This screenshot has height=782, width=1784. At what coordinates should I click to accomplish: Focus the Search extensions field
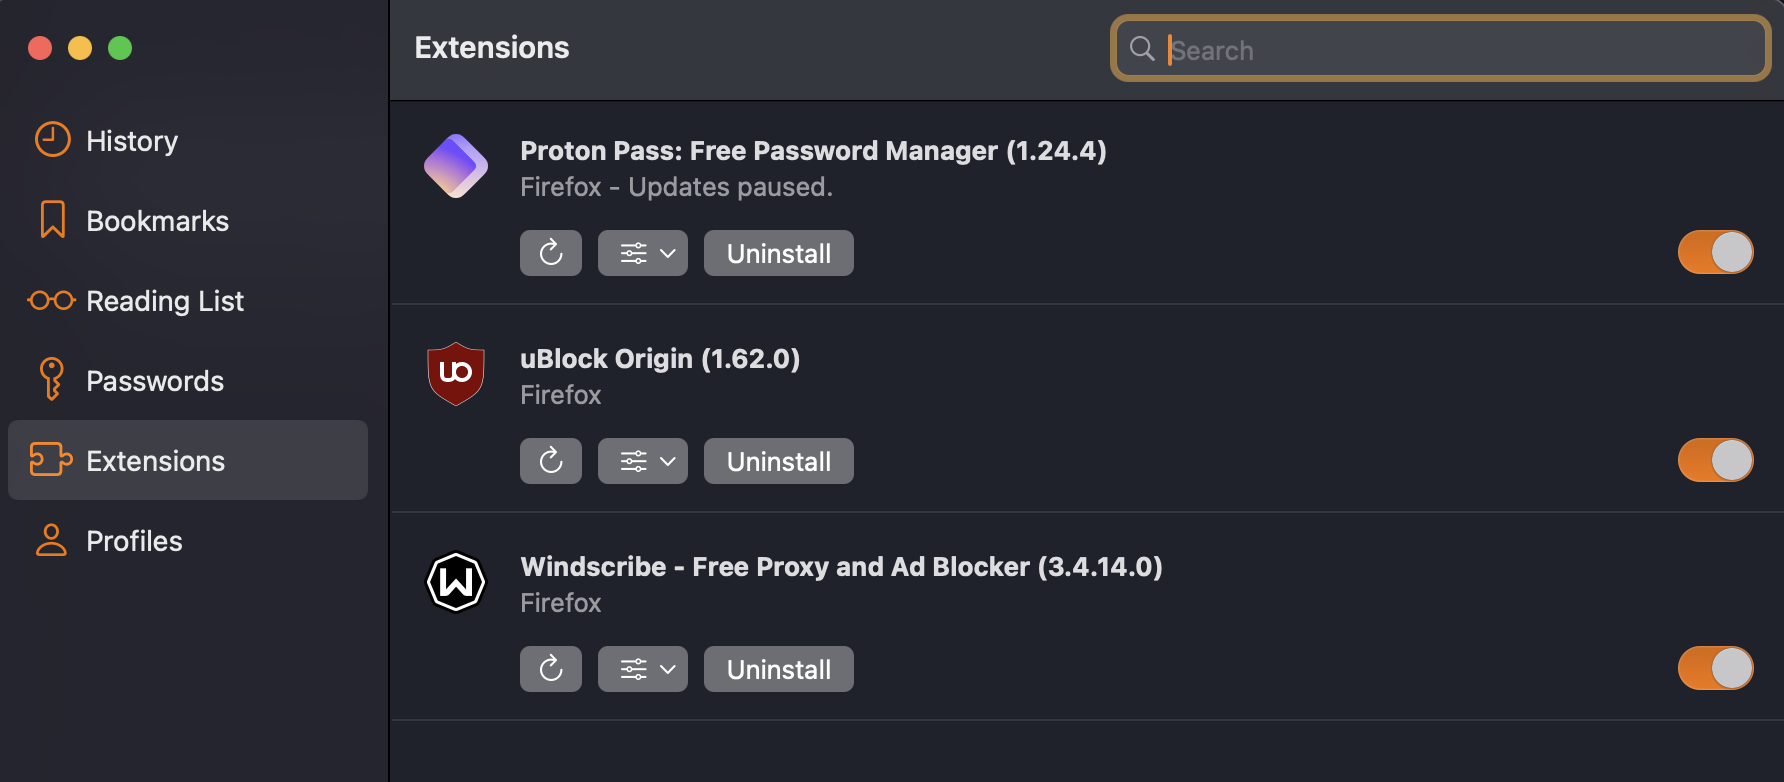coord(1460,49)
